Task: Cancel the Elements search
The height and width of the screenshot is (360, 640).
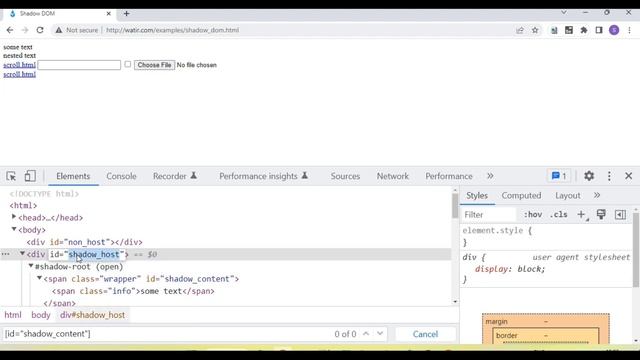Action: click(425, 334)
